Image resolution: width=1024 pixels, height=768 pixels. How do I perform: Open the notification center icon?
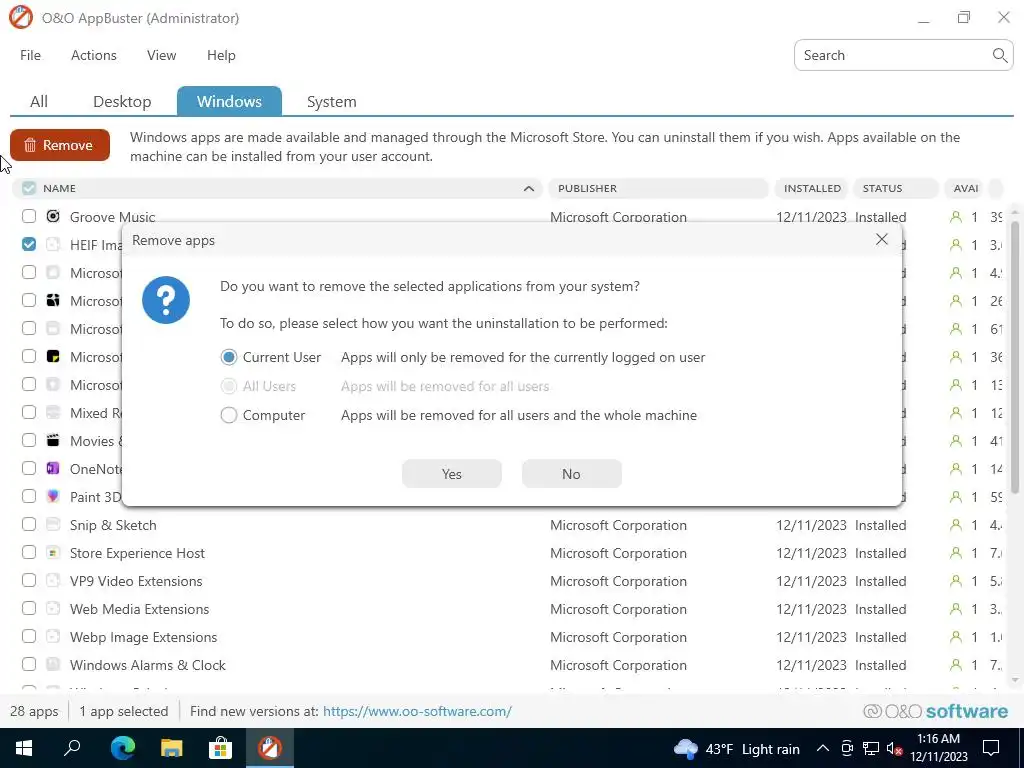click(x=991, y=748)
